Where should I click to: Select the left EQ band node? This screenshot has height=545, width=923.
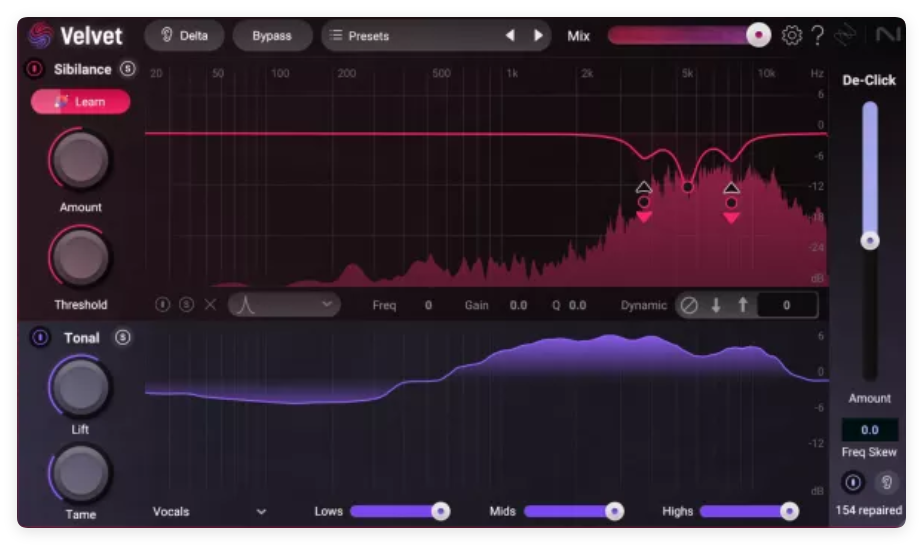coord(643,202)
